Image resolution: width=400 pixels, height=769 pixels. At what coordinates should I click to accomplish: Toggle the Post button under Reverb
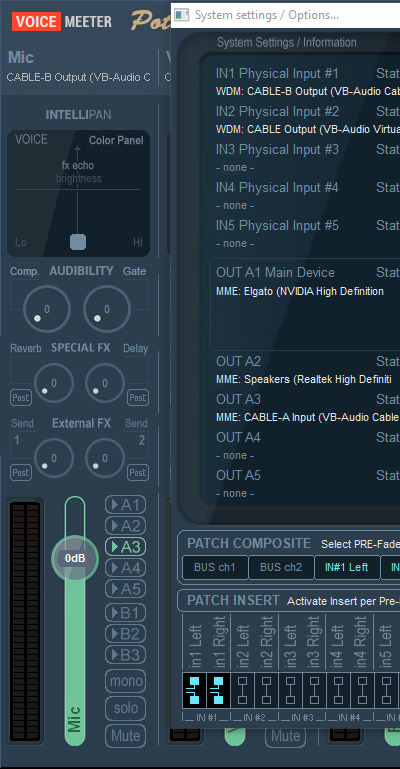[21, 397]
